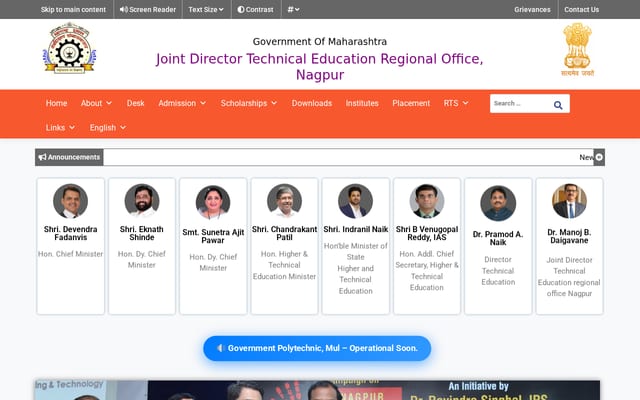Expand the About menu
This screenshot has height=400, width=640.
coord(96,103)
